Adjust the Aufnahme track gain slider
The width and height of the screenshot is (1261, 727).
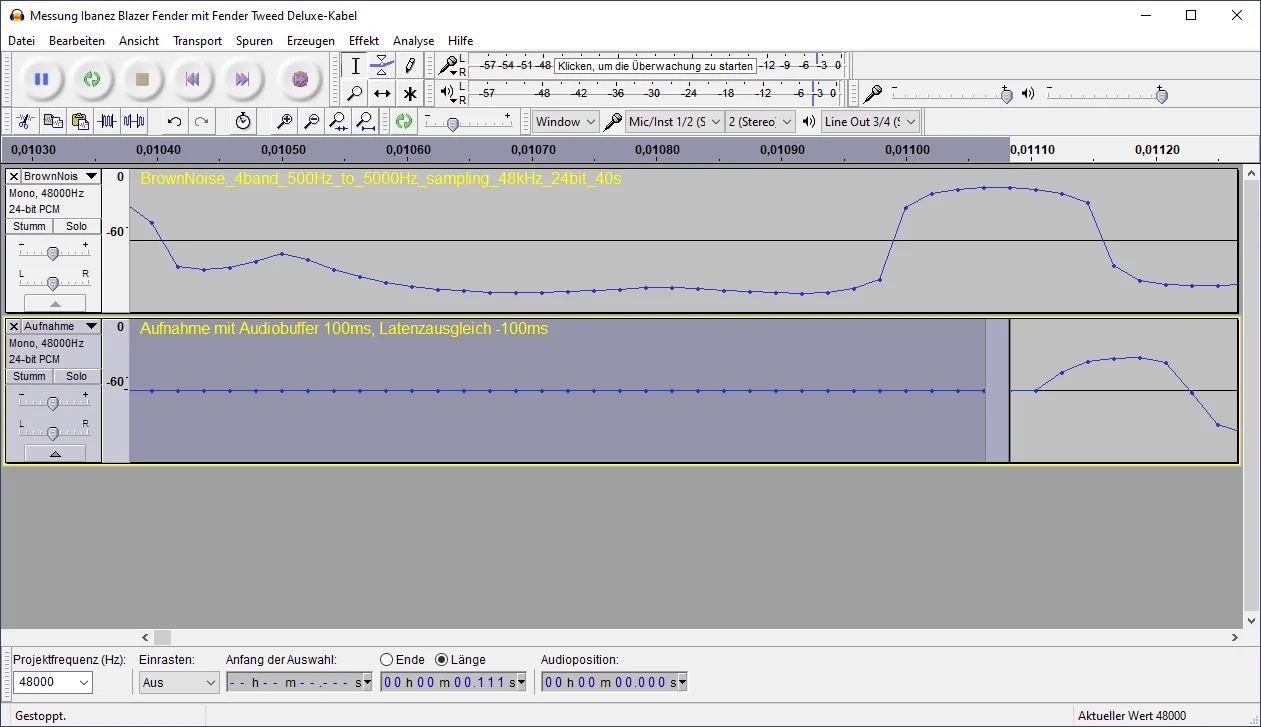pyautogui.click(x=53, y=403)
